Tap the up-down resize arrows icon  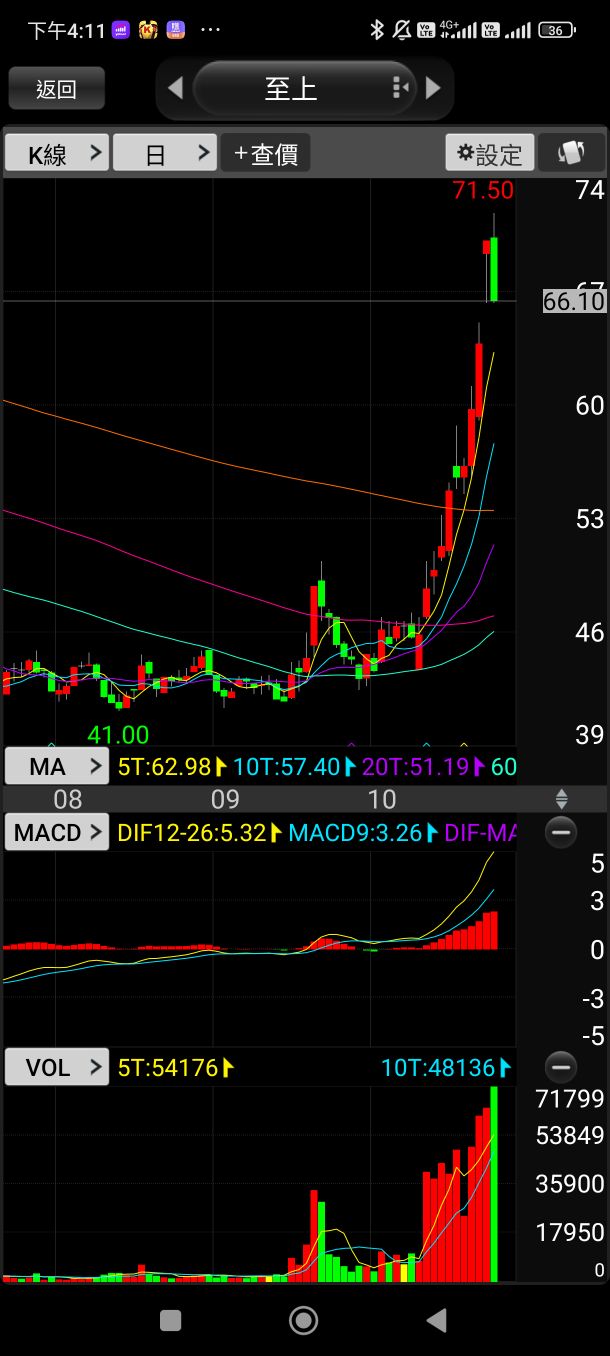(561, 799)
